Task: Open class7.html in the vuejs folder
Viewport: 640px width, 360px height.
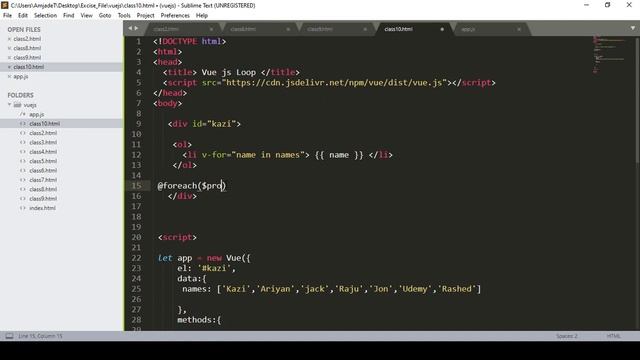Action: (43, 180)
